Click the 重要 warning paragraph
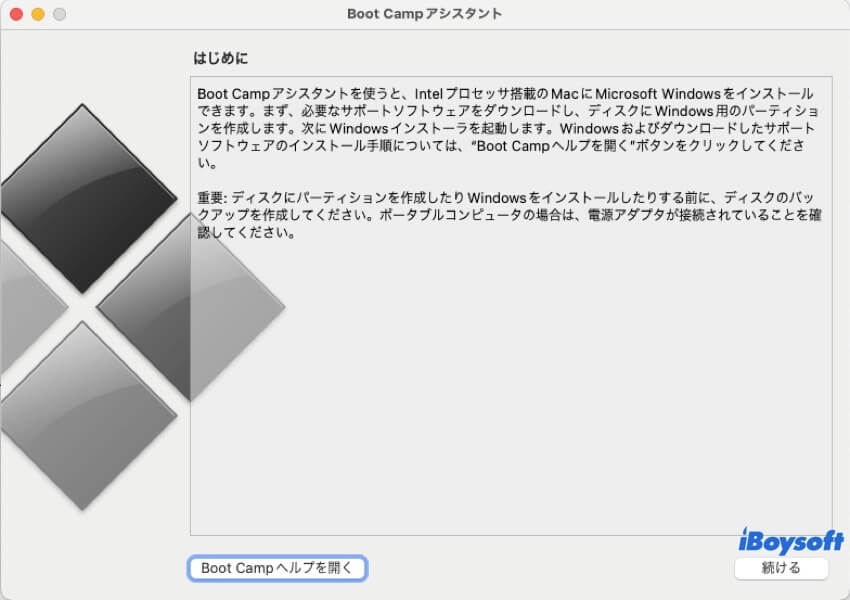This screenshot has width=850, height=600. (x=500, y=212)
